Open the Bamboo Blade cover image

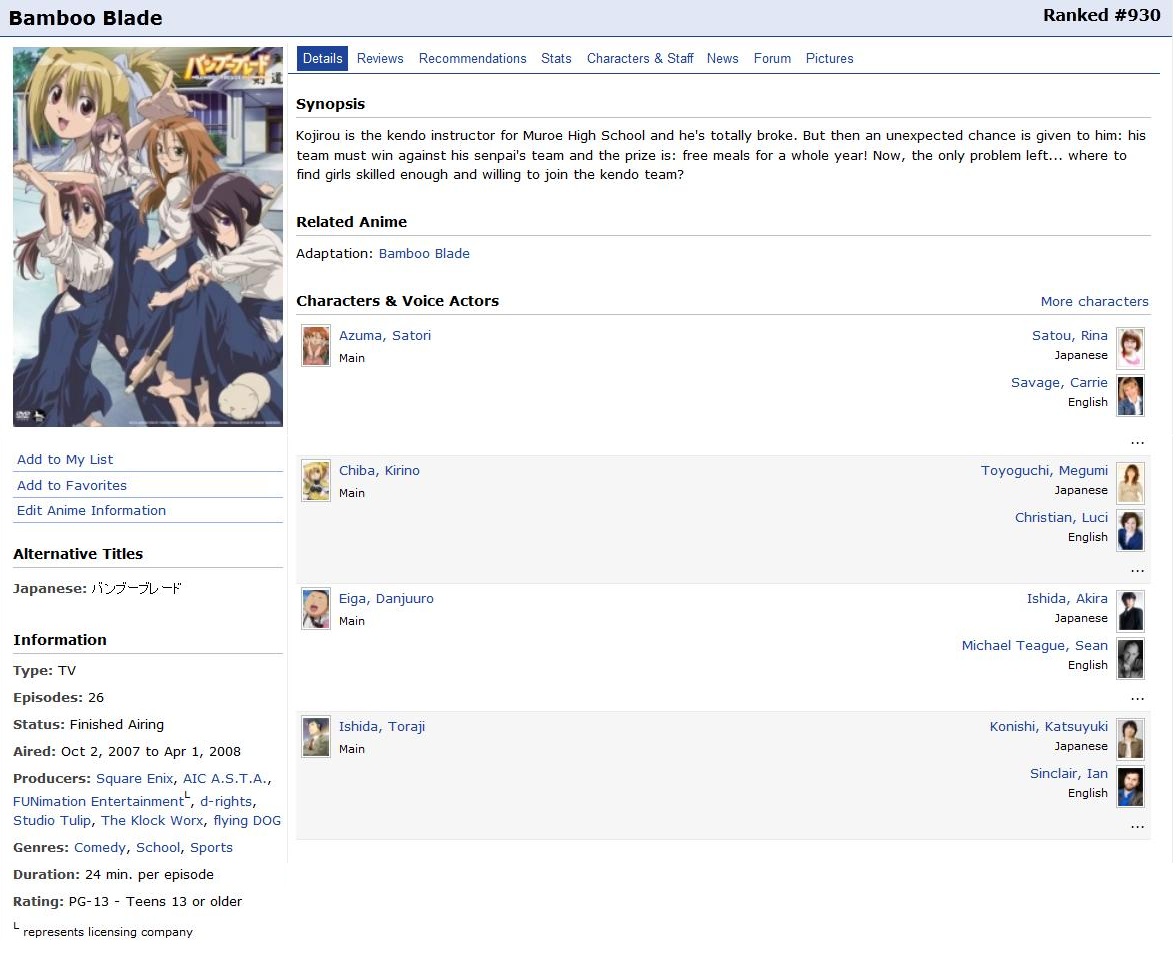point(148,237)
